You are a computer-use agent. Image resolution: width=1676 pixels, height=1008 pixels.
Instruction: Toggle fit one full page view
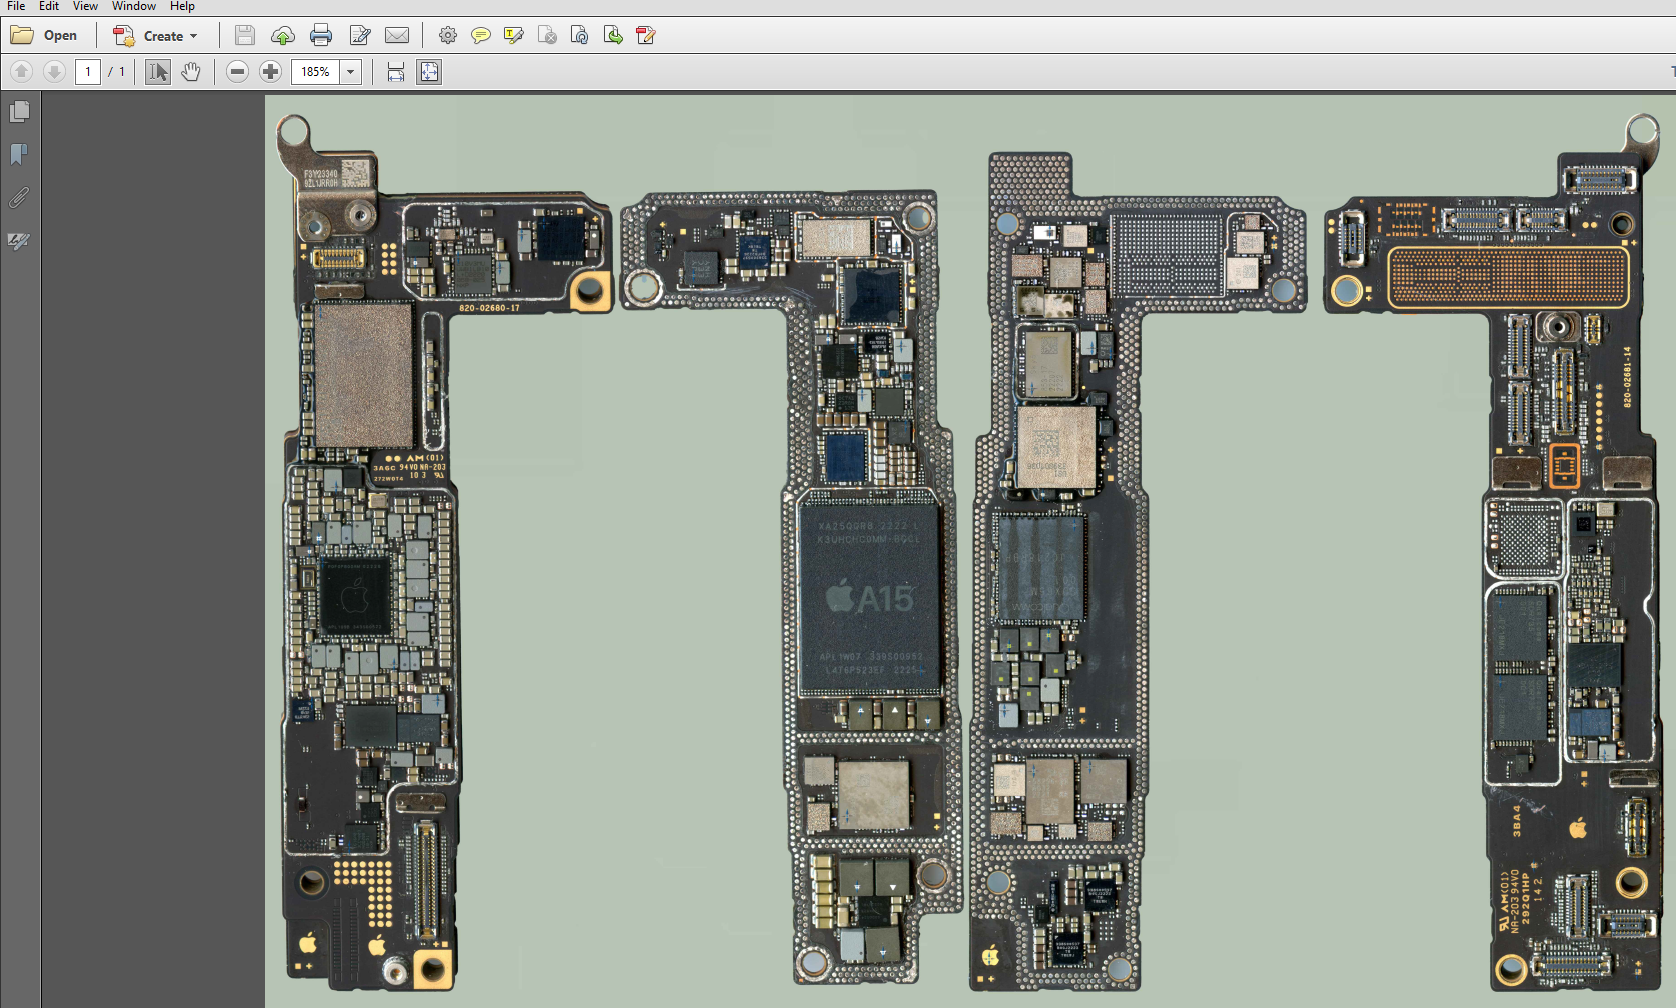point(429,72)
